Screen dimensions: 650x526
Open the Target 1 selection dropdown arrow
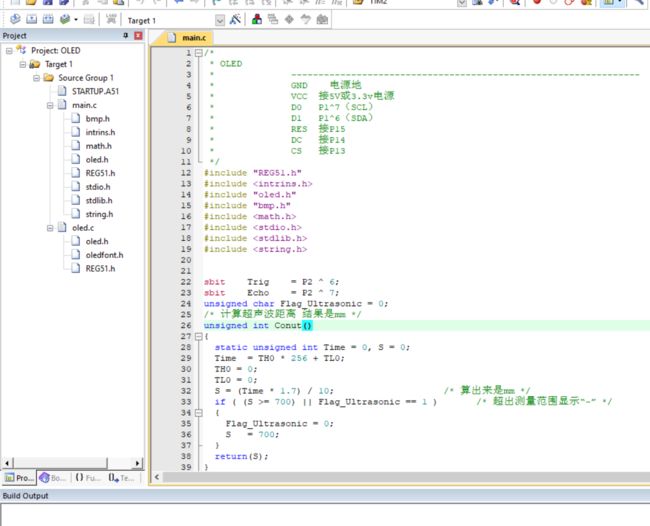pyautogui.click(x=220, y=20)
